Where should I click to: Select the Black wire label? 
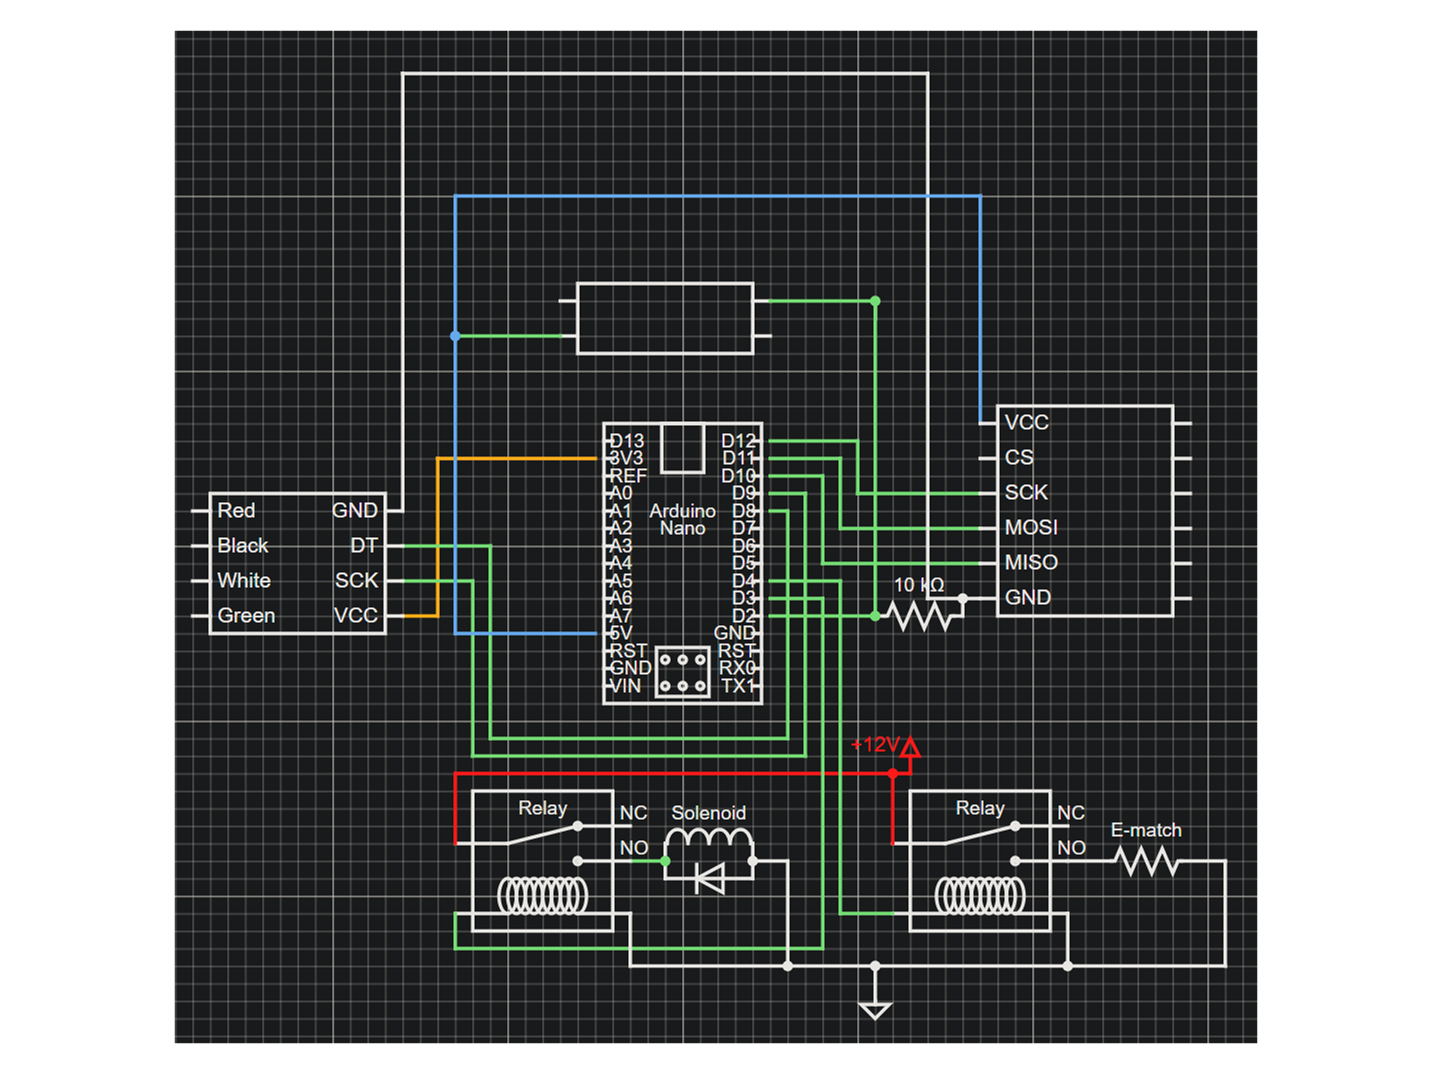coord(243,545)
